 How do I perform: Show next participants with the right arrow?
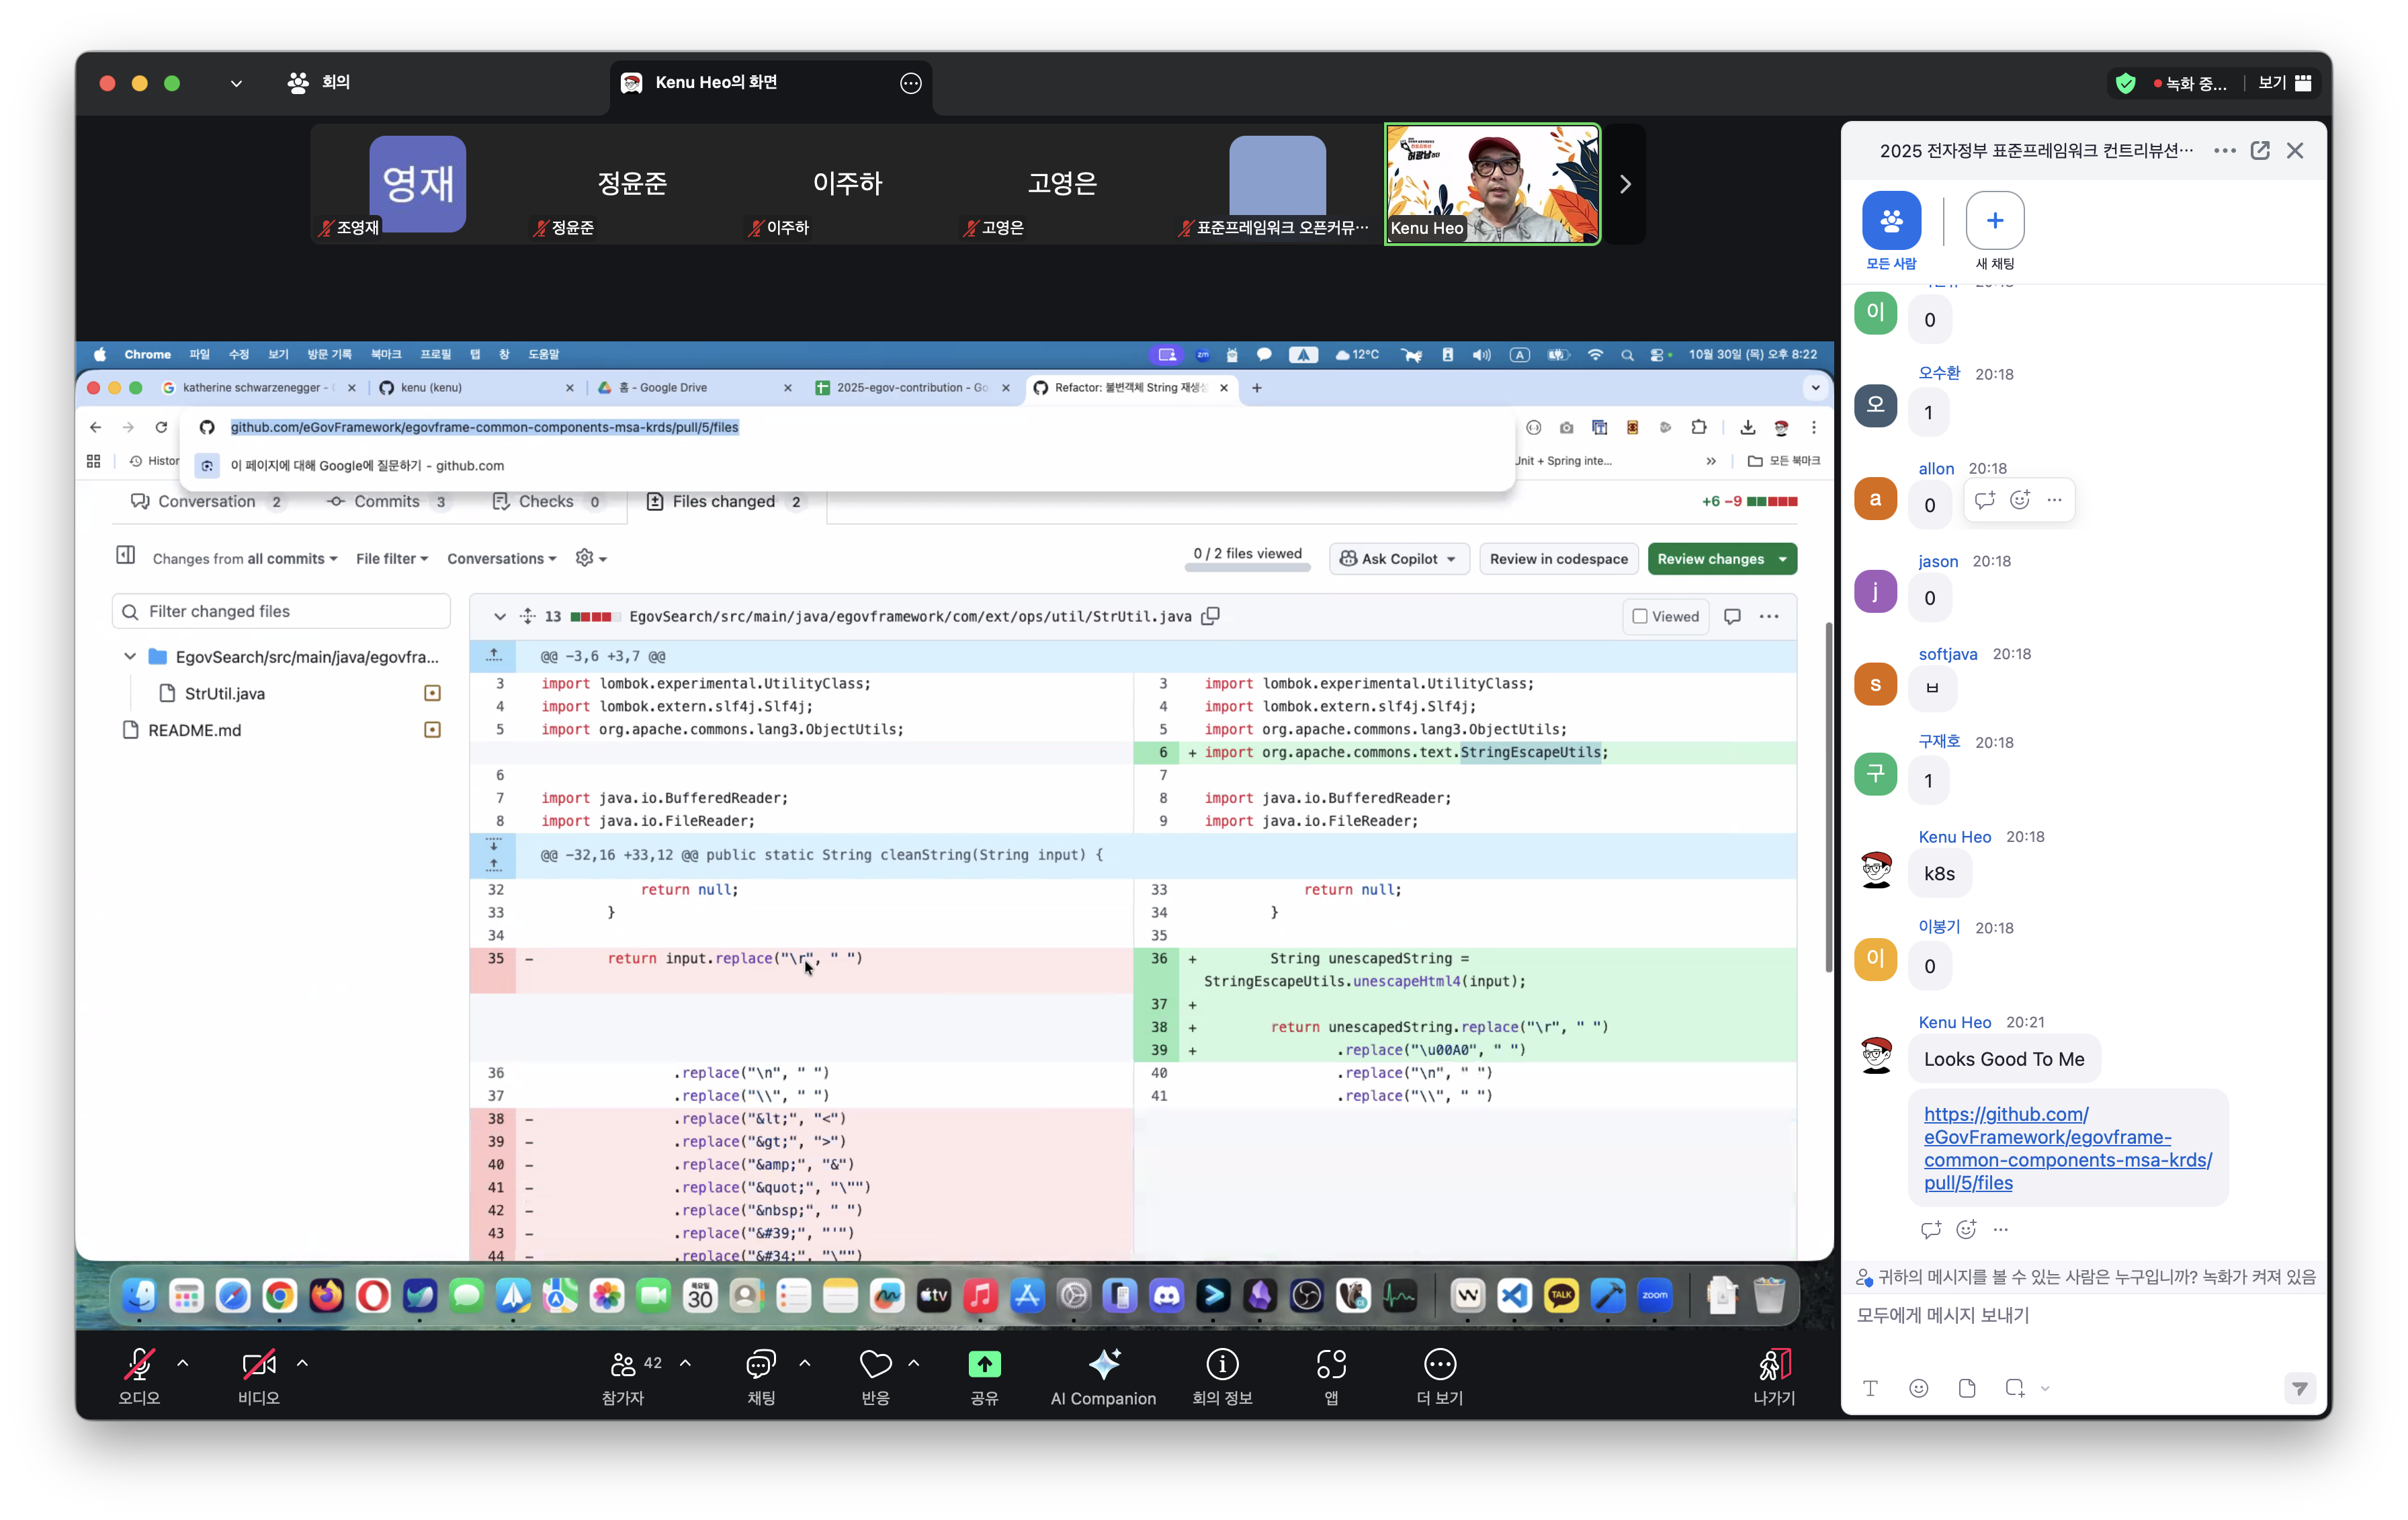[x=1625, y=184]
